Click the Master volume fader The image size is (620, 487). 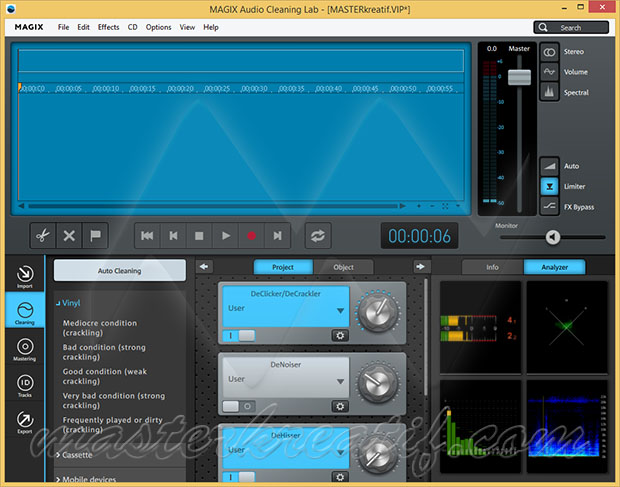point(519,77)
